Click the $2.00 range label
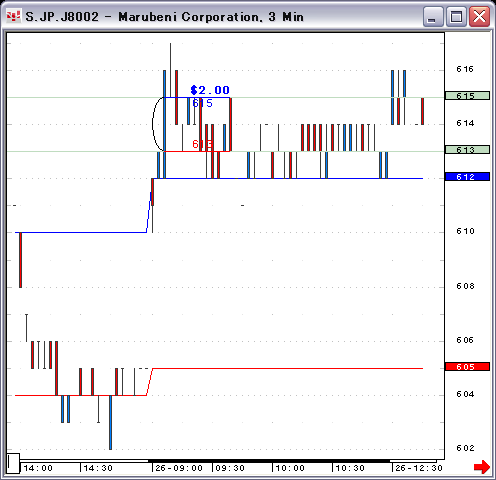 tap(210, 90)
